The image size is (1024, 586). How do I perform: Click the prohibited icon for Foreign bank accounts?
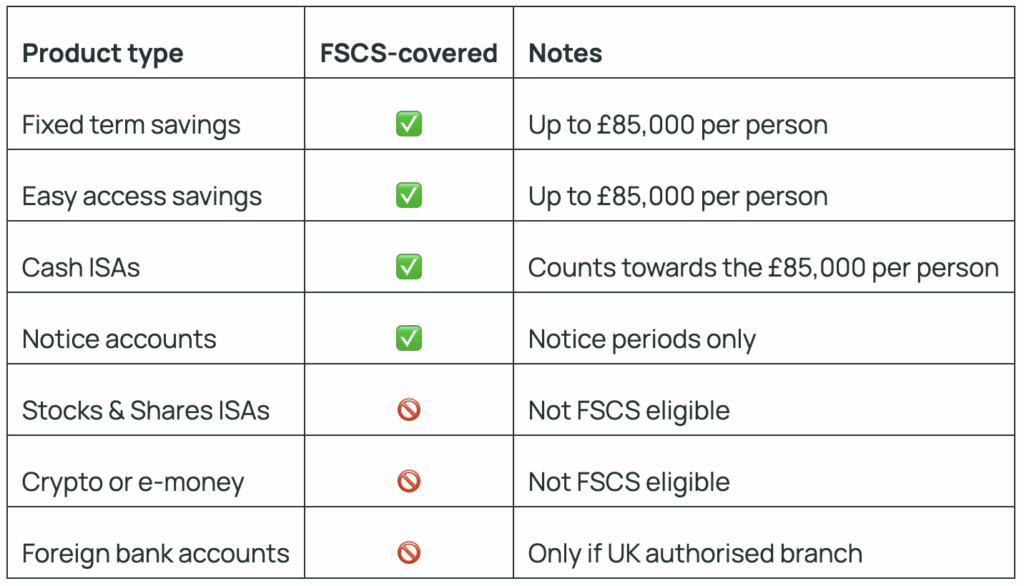tap(408, 552)
